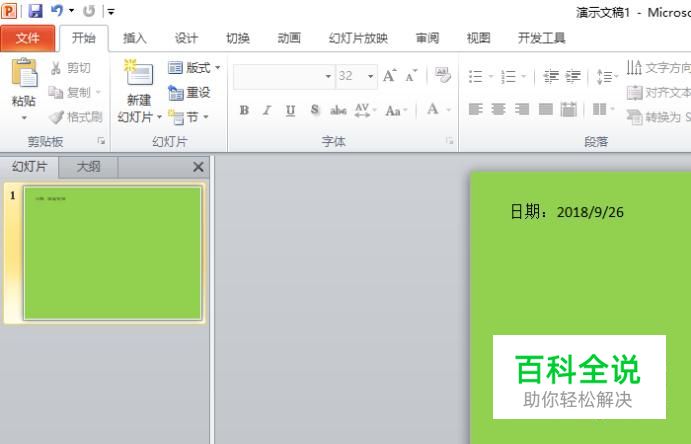Switch to the 开始 (Home) ribbon tab
The width and height of the screenshot is (691, 444).
[84, 38]
